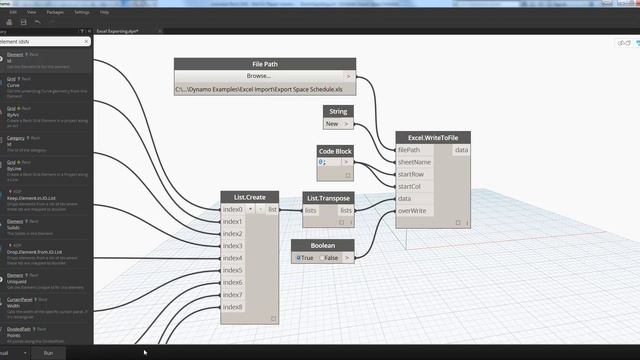
Task: Open the Edit menu
Action: pos(13,12)
